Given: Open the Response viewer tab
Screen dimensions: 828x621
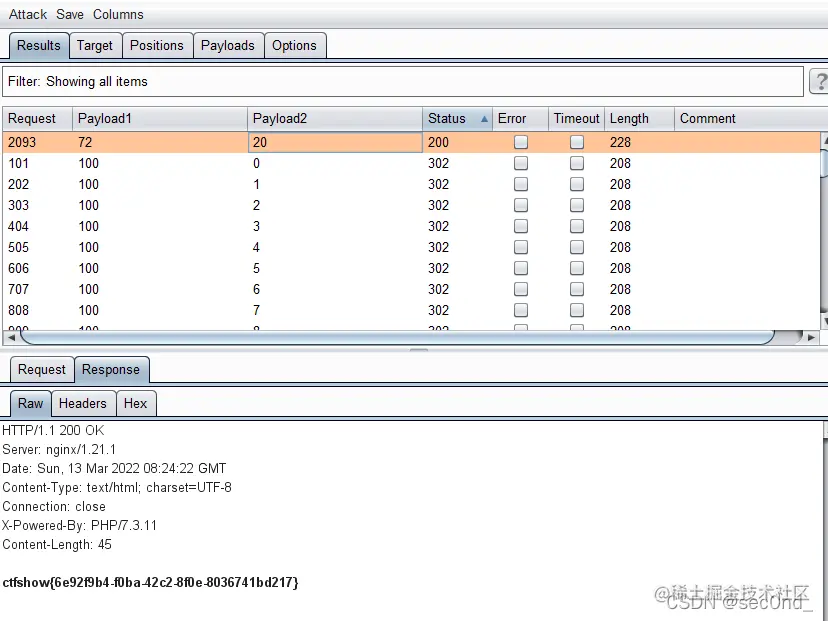Looking at the screenshot, I should [x=111, y=369].
